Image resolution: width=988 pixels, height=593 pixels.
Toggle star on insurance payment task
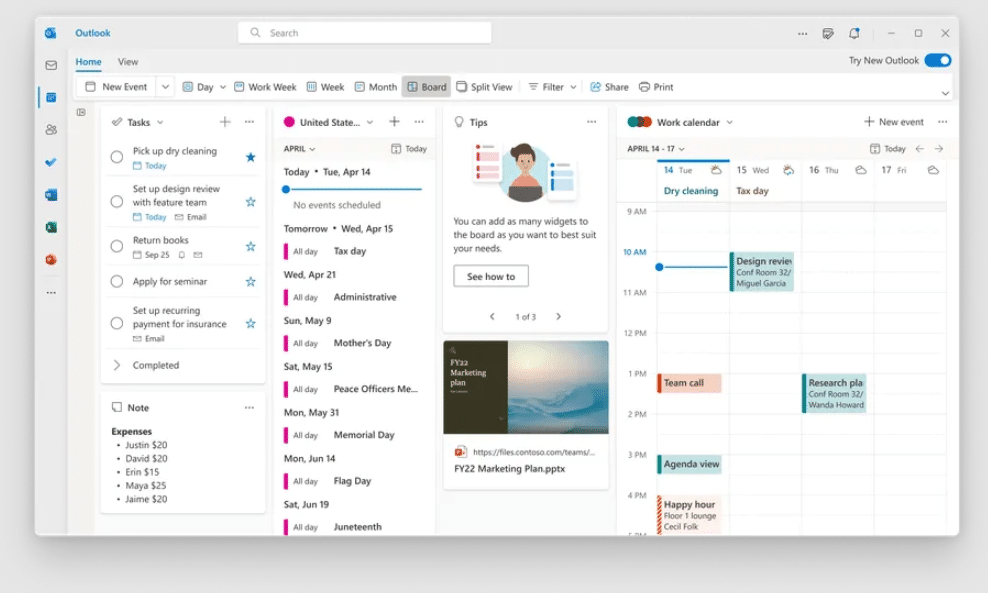pyautogui.click(x=251, y=323)
